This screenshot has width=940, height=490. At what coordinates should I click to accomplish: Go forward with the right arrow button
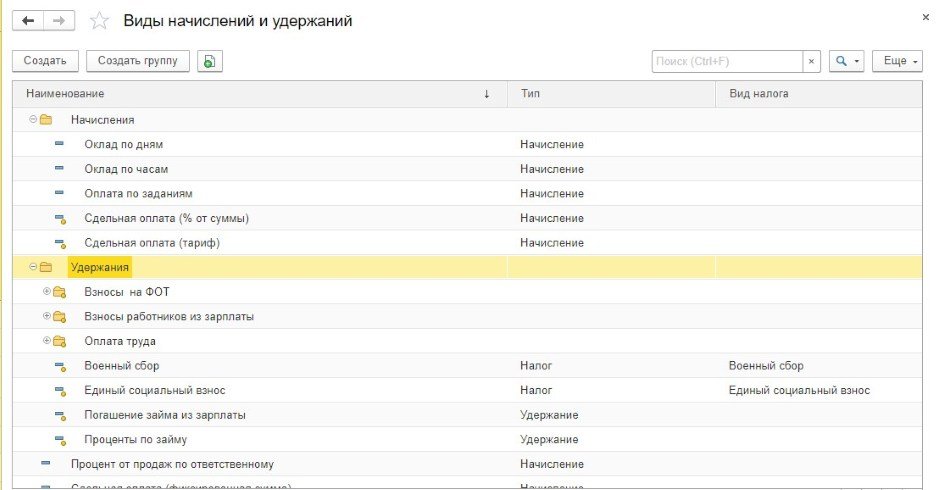pyautogui.click(x=59, y=21)
